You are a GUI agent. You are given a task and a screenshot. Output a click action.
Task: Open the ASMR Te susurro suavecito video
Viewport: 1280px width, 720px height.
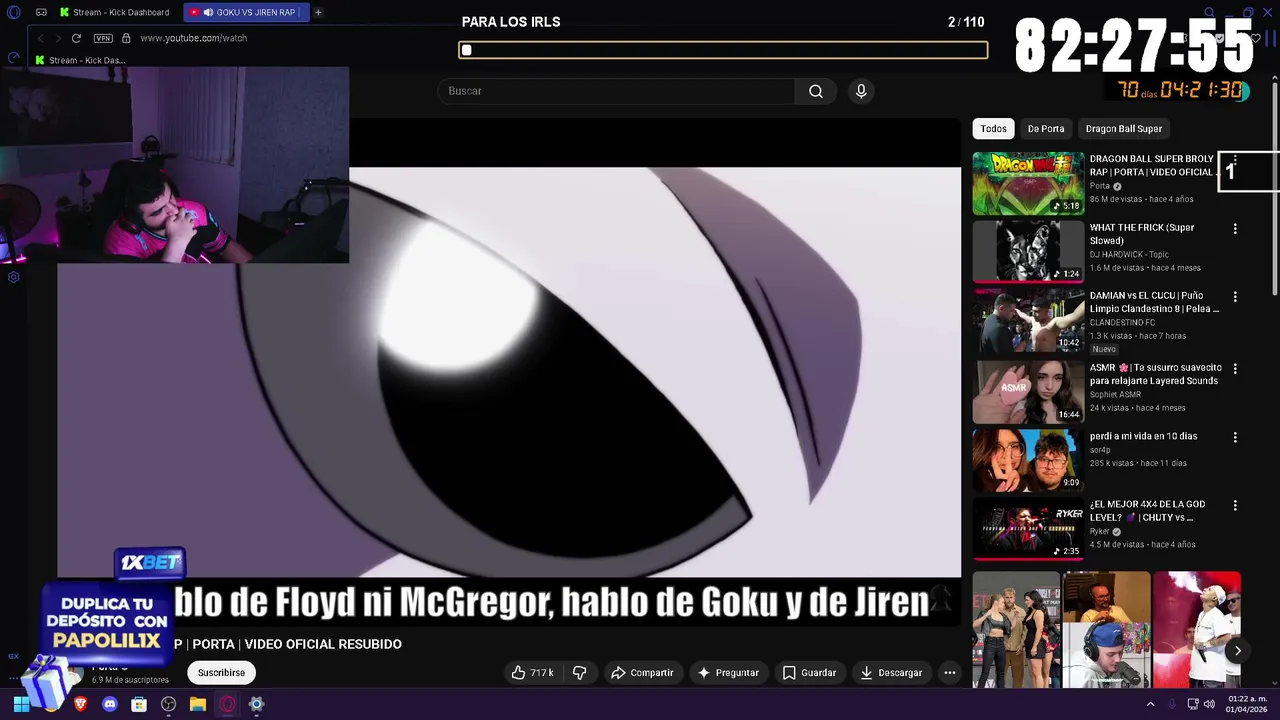tap(1154, 374)
